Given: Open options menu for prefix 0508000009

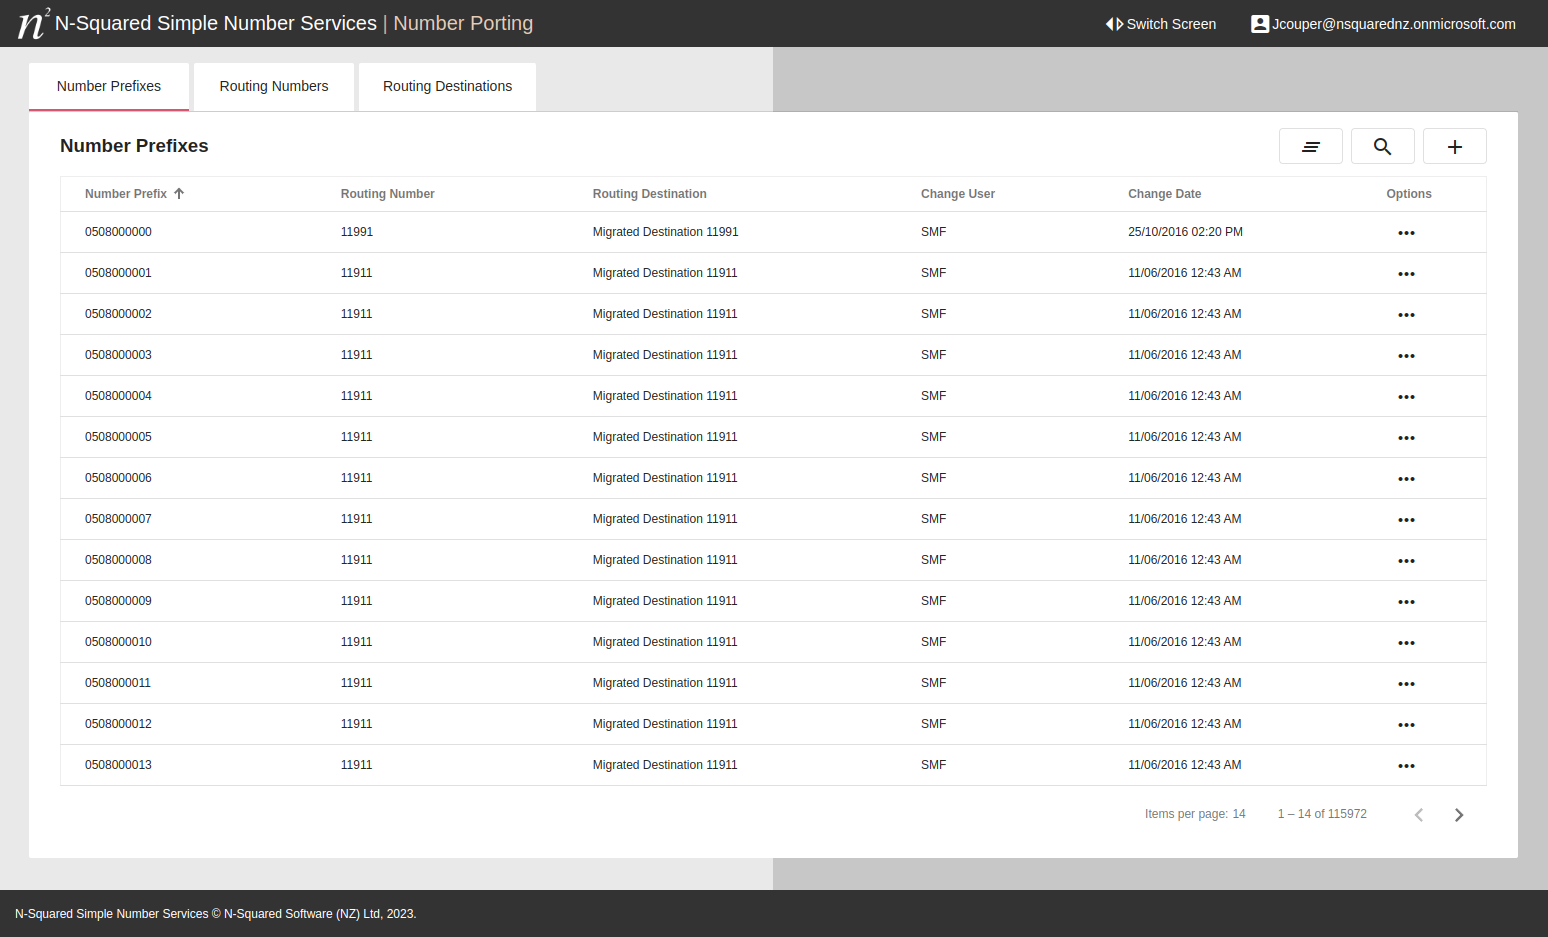Looking at the screenshot, I should (1406, 602).
